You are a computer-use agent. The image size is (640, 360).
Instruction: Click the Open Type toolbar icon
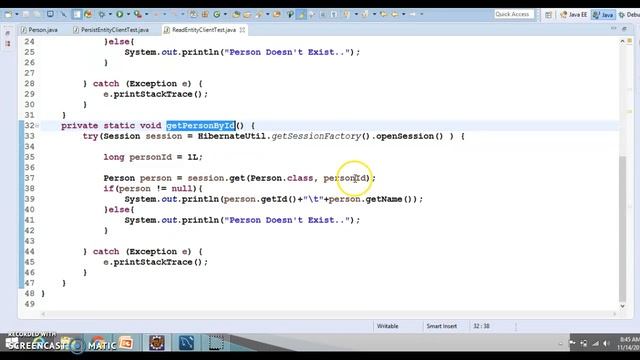pos(236,14)
